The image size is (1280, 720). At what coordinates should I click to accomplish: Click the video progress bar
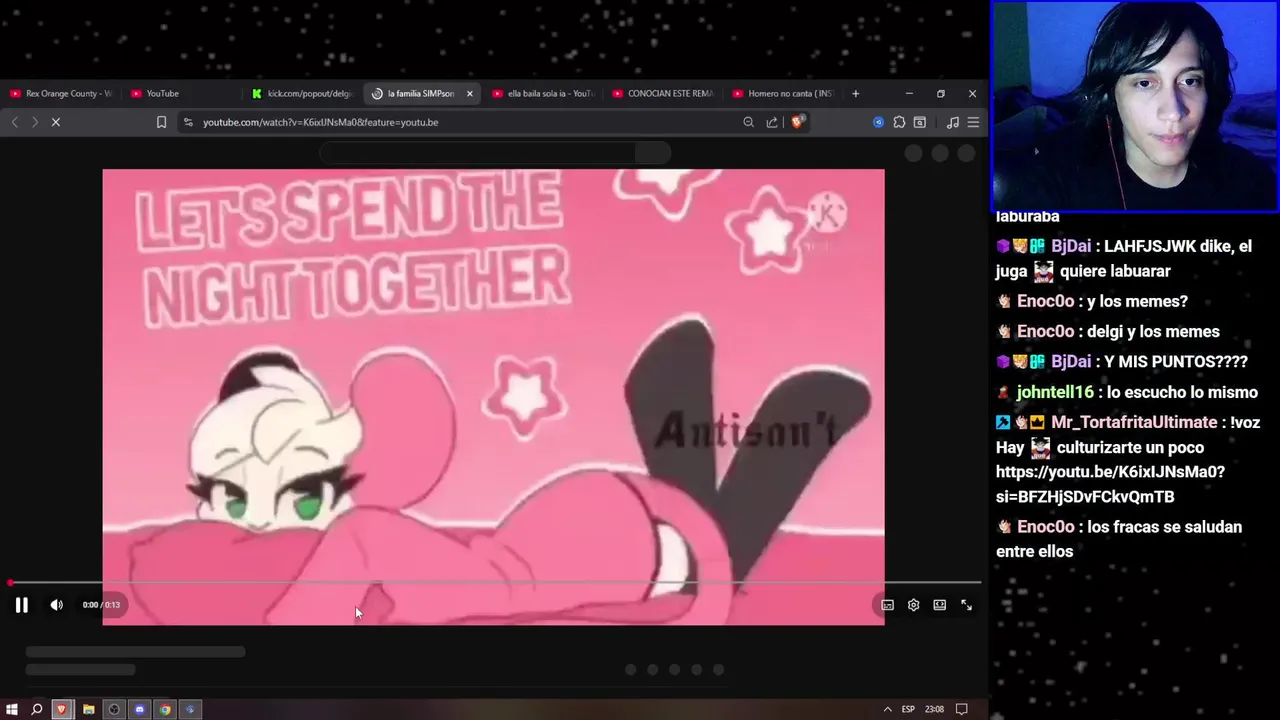tap(494, 582)
